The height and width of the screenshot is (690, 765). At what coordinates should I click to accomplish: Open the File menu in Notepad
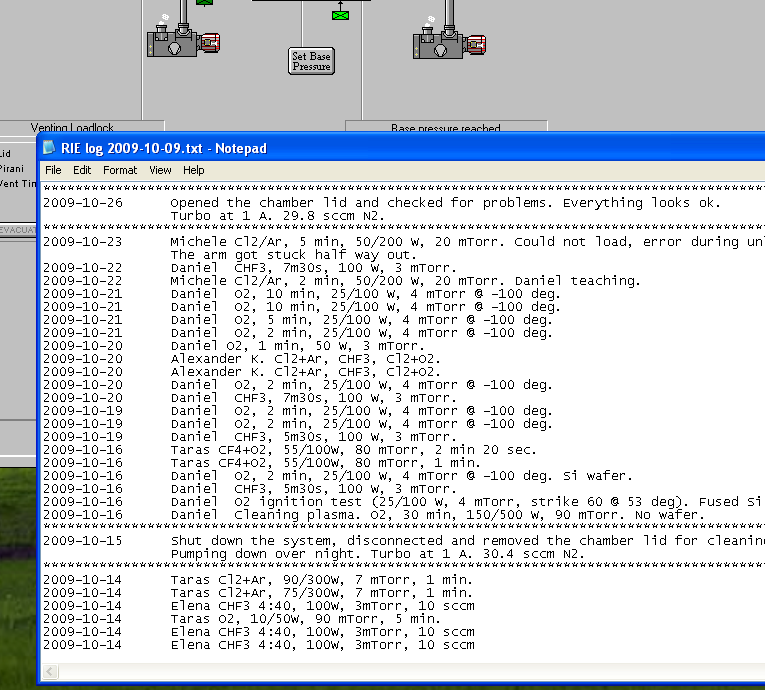click(53, 170)
